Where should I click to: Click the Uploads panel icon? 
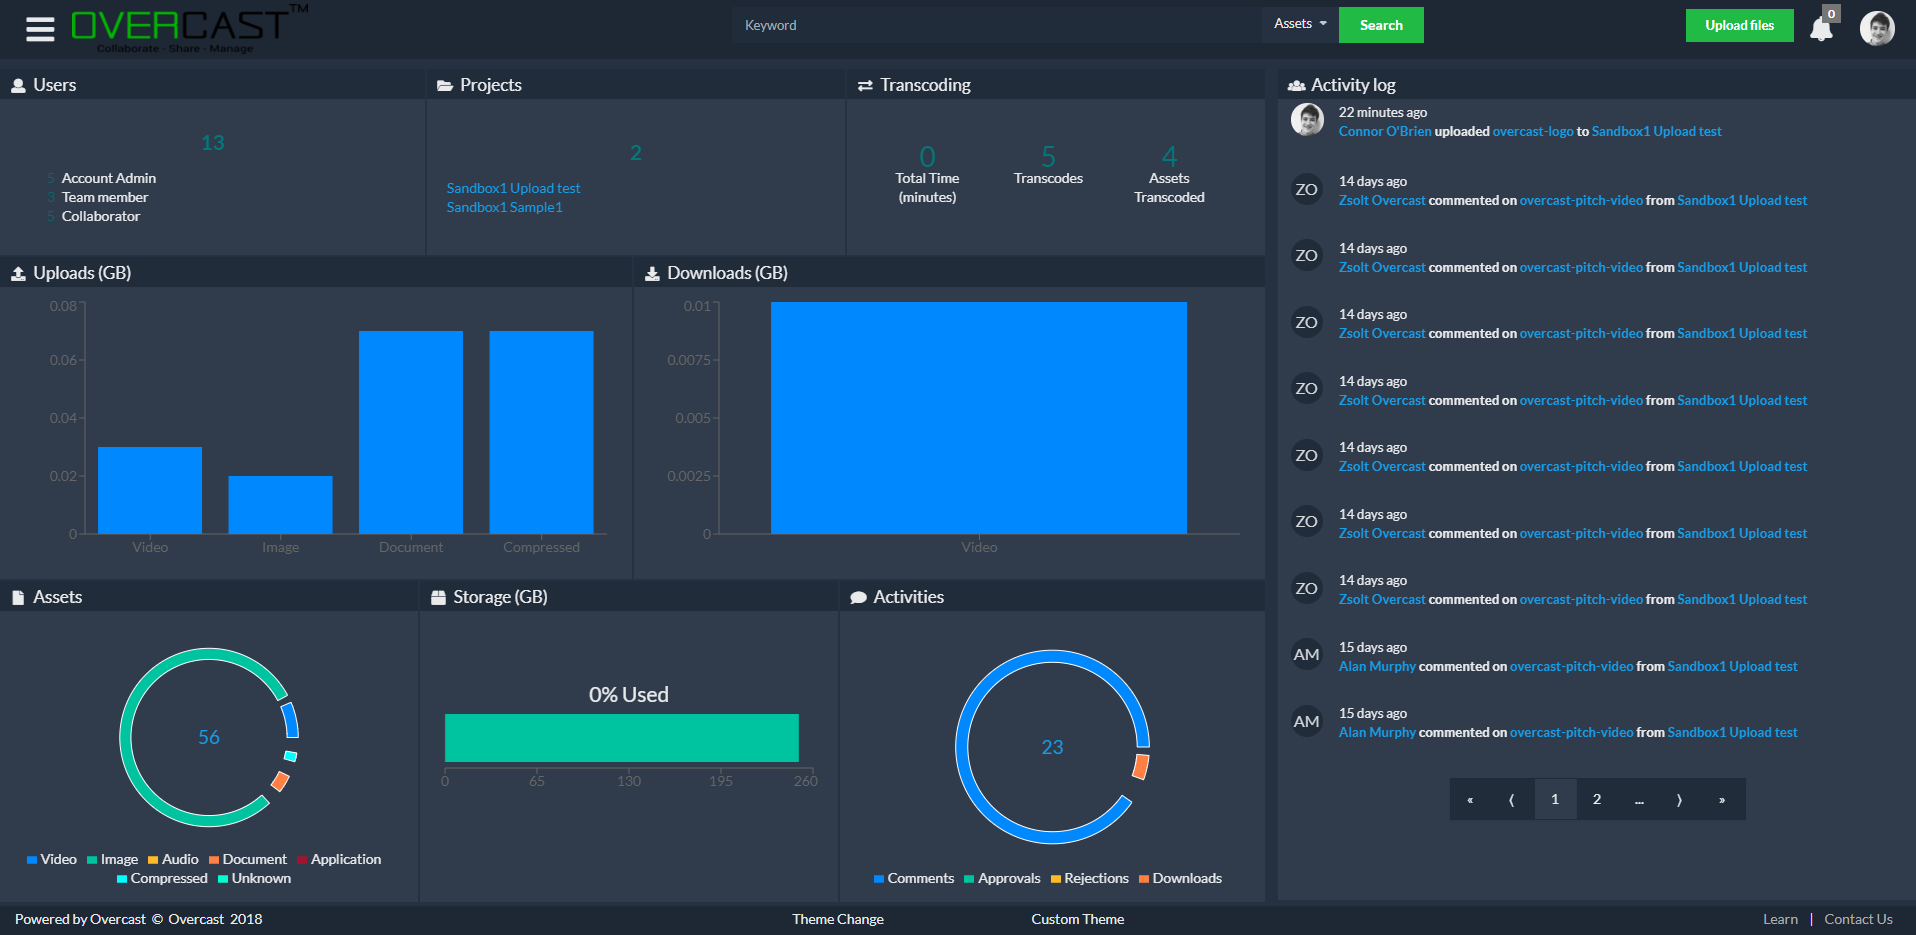(16, 272)
